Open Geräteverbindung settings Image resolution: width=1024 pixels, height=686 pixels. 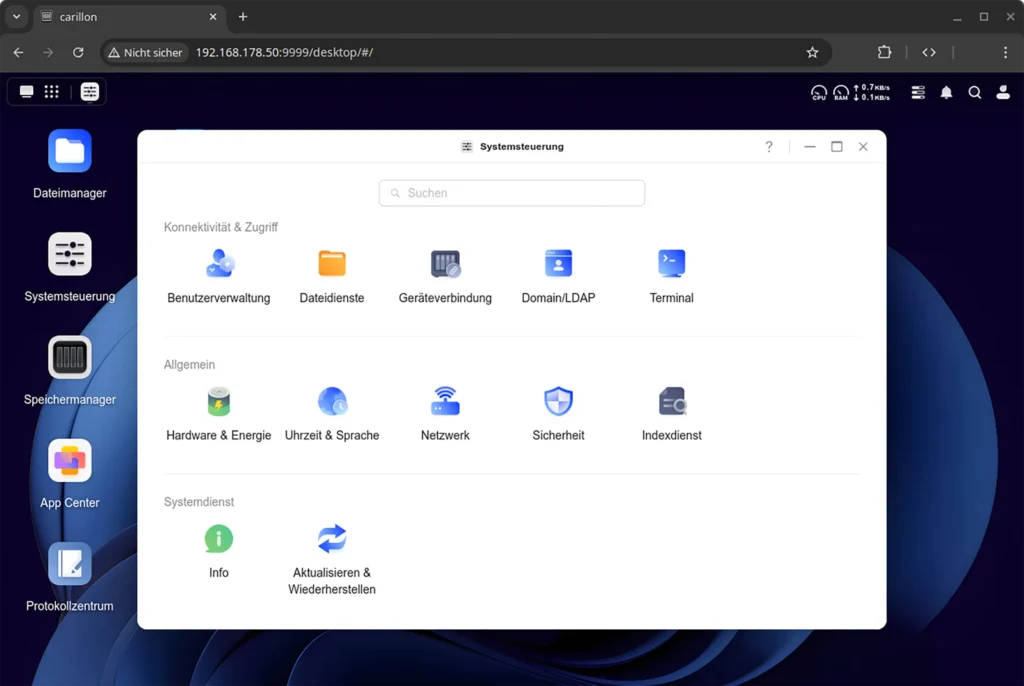coord(445,264)
